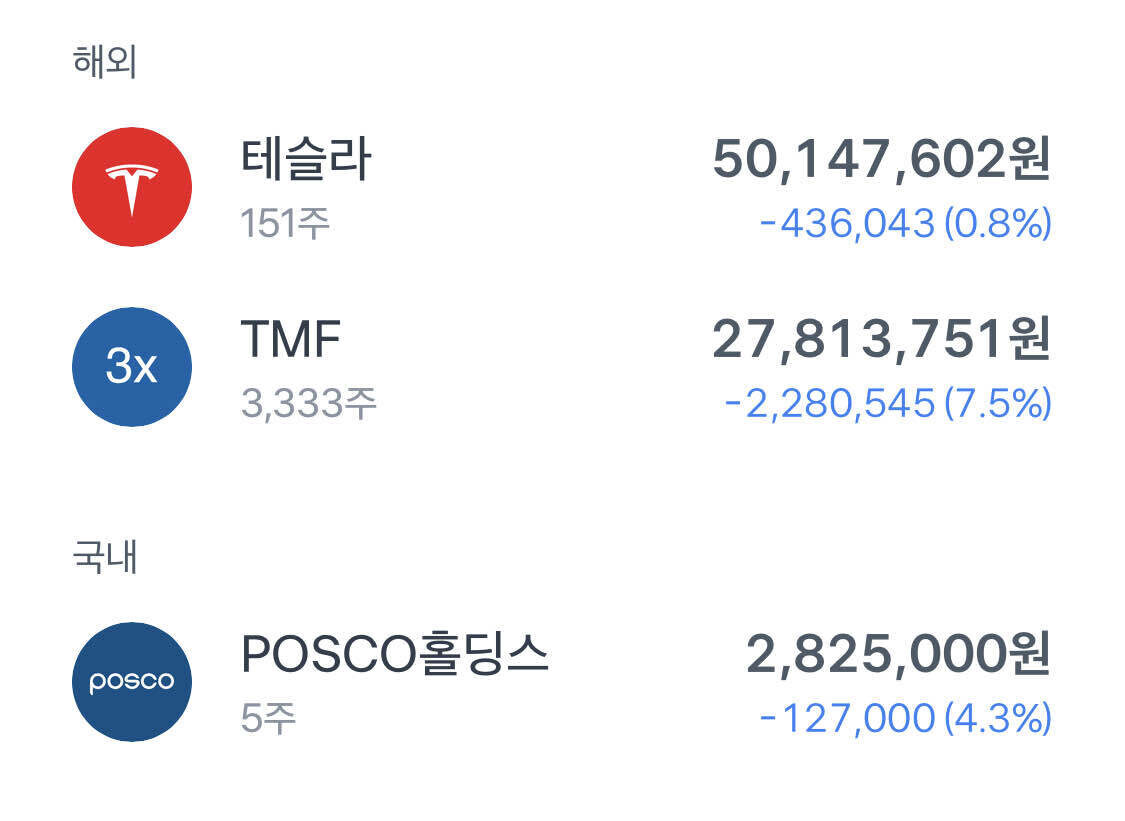The width and height of the screenshot is (1125, 821).
Task: Click POSCO's (4.3%) loss percentage
Action: pyautogui.click(x=998, y=719)
